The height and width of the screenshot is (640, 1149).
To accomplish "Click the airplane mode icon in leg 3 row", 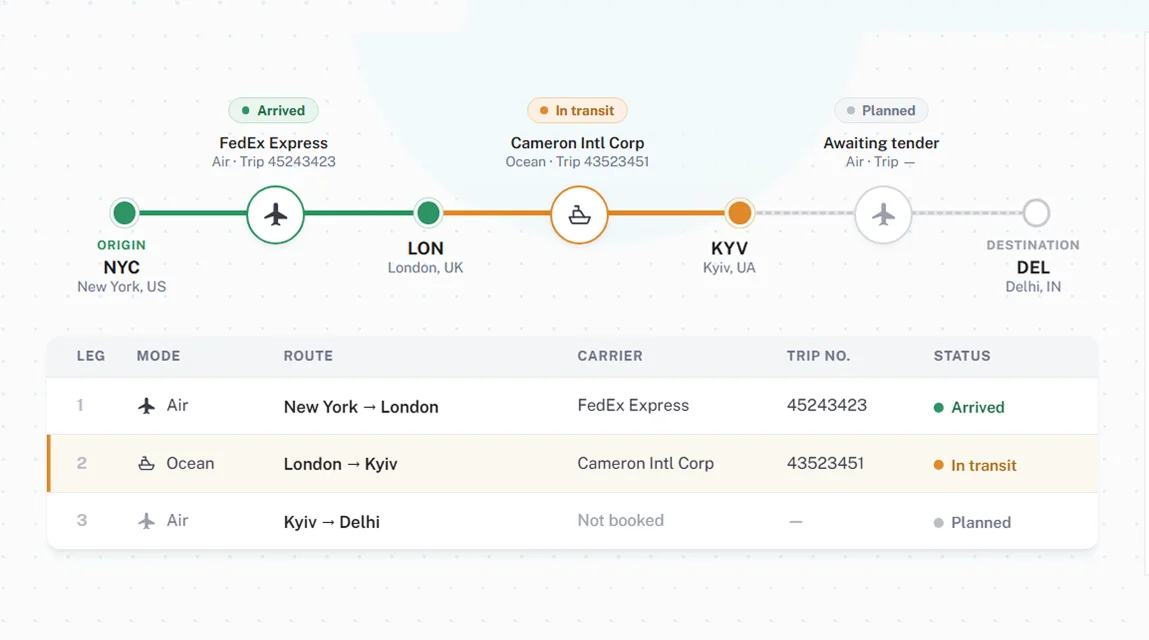I will click(x=147, y=521).
